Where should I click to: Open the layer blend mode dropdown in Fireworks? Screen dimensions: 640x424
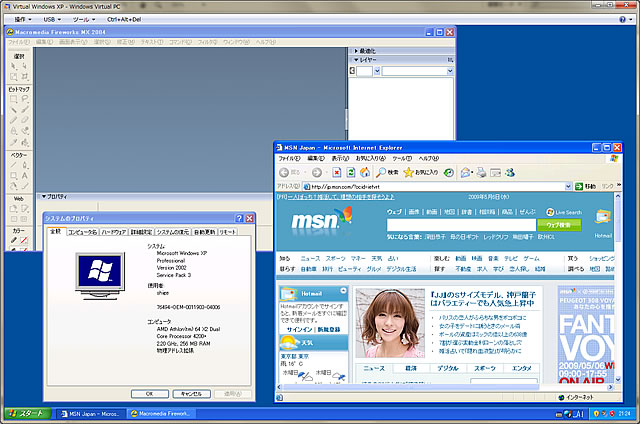click(450, 71)
